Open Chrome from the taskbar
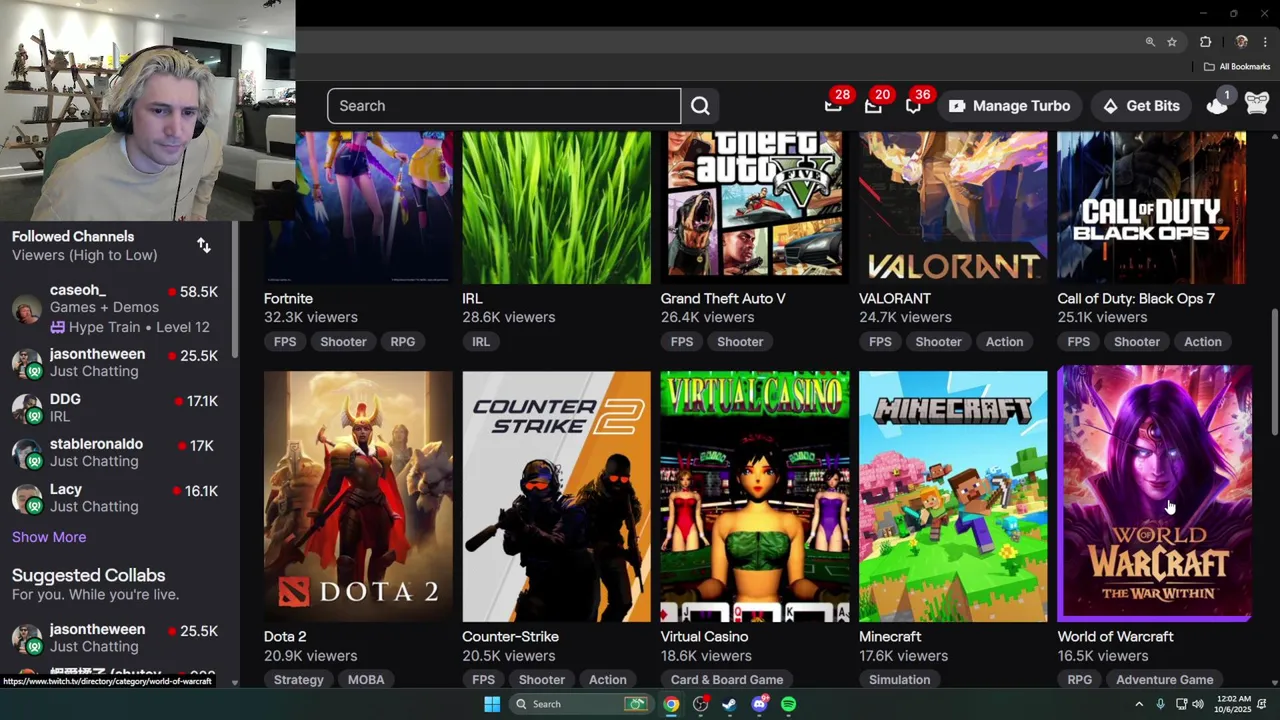Viewport: 1280px width, 720px height. [x=671, y=704]
